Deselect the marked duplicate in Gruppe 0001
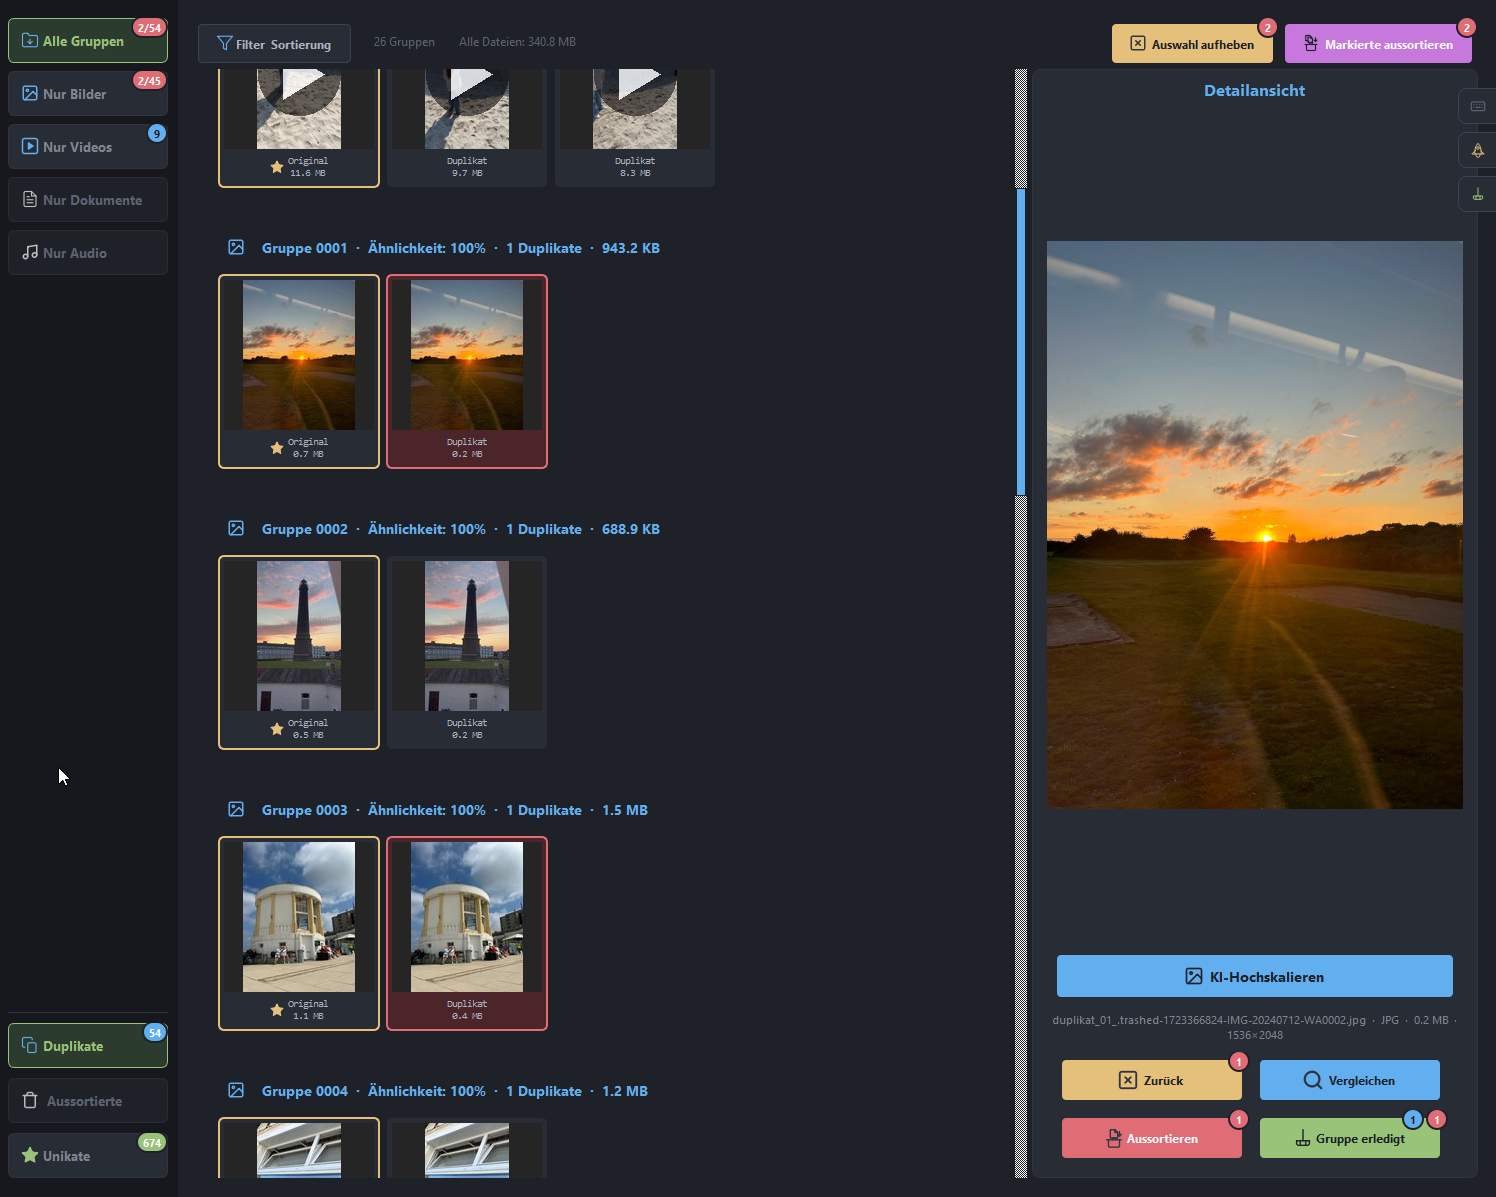This screenshot has width=1496, height=1197. coord(466,370)
